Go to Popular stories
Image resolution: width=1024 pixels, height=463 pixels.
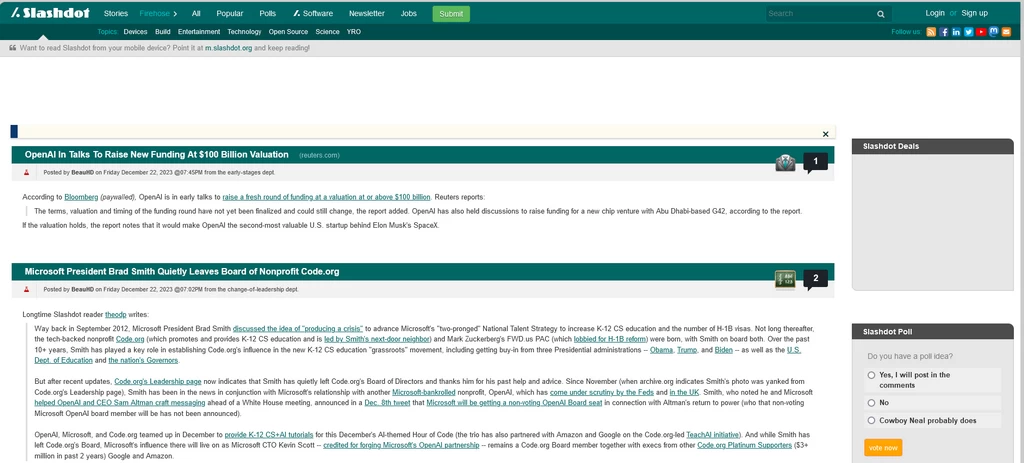click(x=230, y=13)
